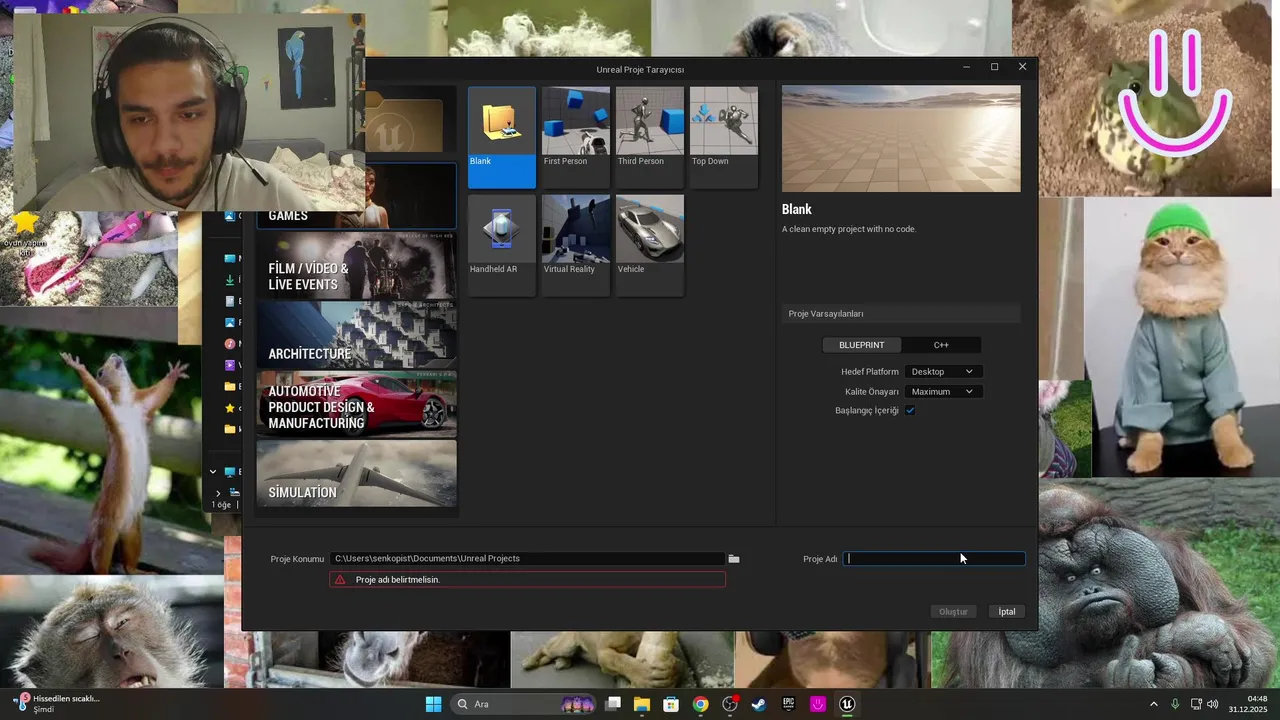Select the Blank project template
This screenshot has height=720, width=1280.
[x=502, y=137]
